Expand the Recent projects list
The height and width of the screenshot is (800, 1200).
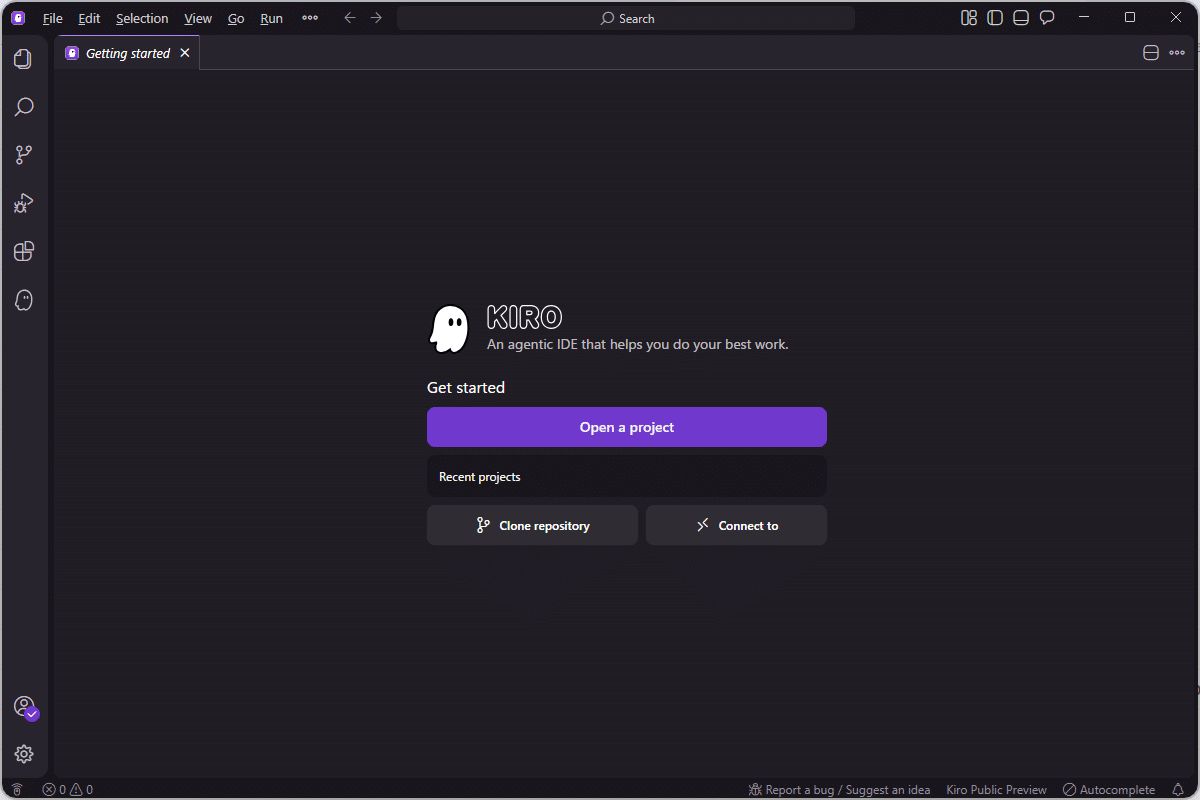pyautogui.click(x=627, y=476)
